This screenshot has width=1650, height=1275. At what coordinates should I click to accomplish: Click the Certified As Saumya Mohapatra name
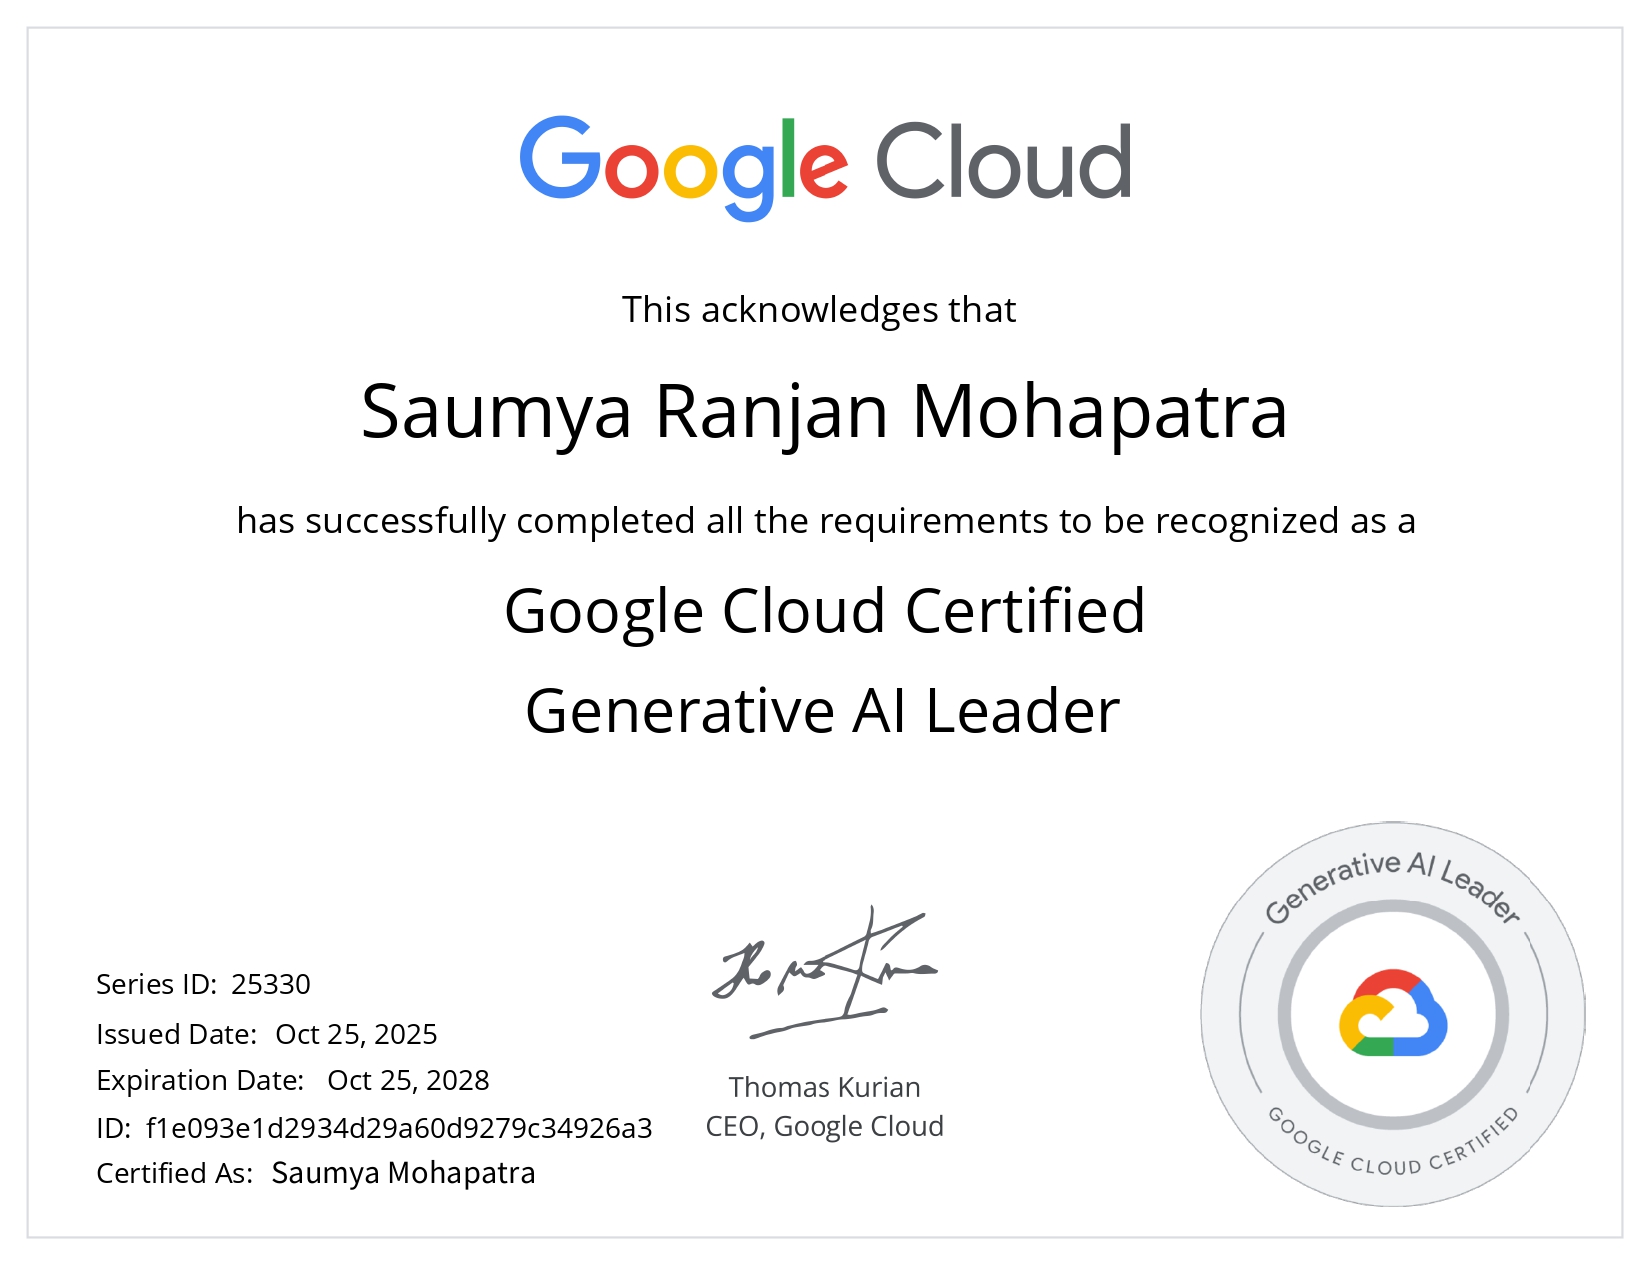tap(403, 1173)
